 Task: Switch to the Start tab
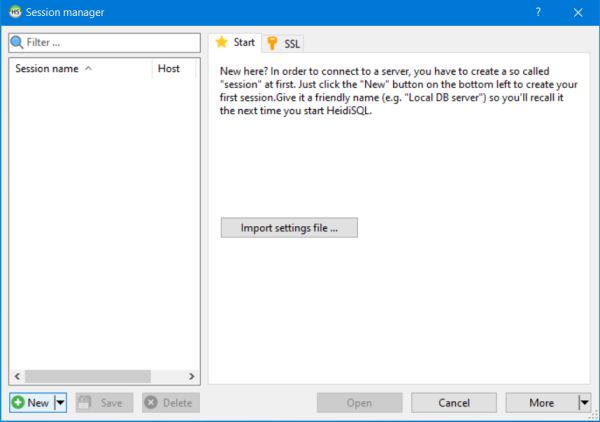point(235,42)
